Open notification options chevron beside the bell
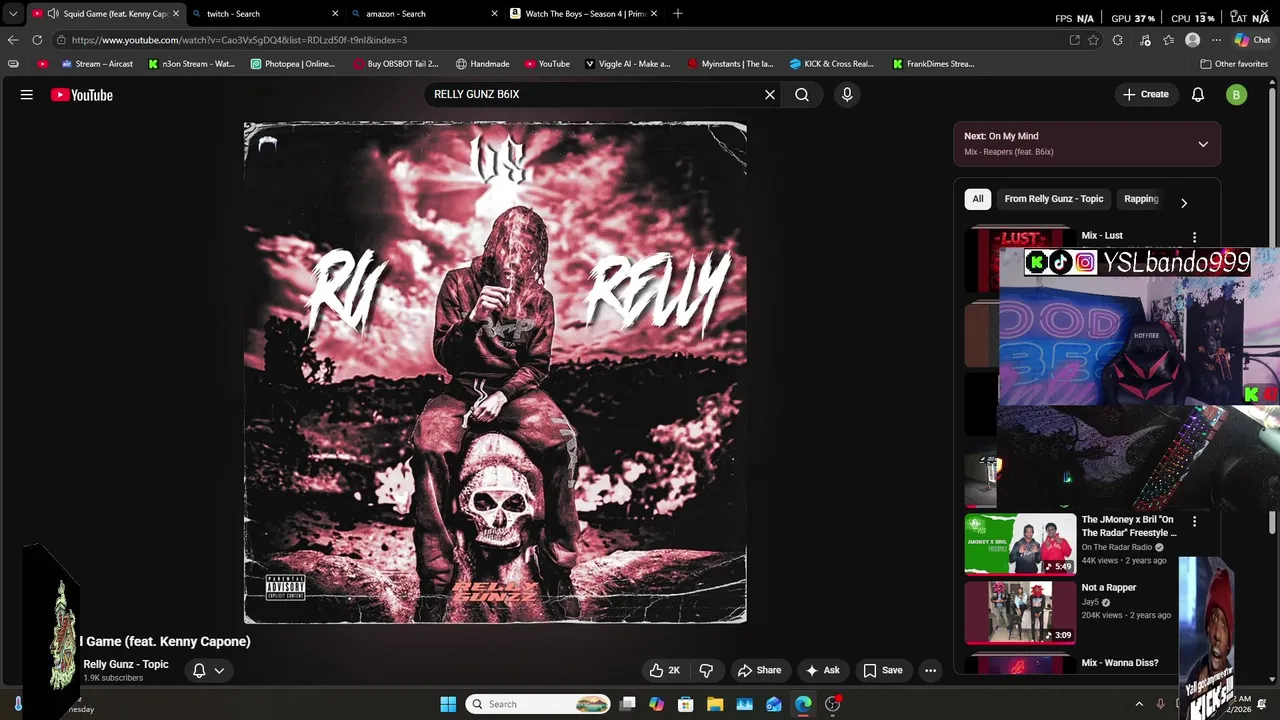This screenshot has width=1280, height=720. tap(219, 671)
